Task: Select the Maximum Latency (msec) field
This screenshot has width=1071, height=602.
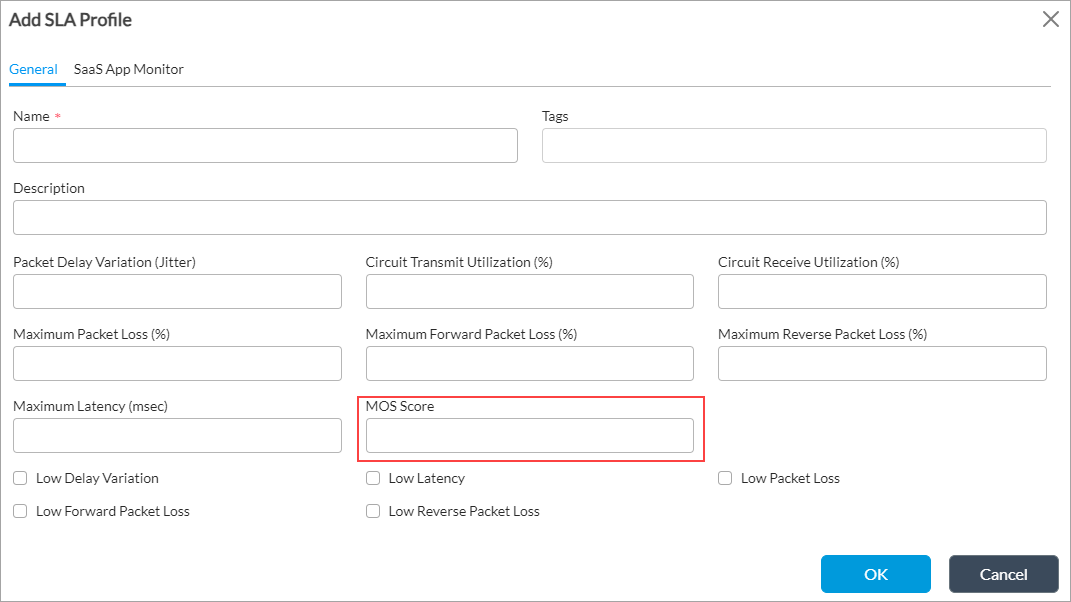Action: pos(177,435)
